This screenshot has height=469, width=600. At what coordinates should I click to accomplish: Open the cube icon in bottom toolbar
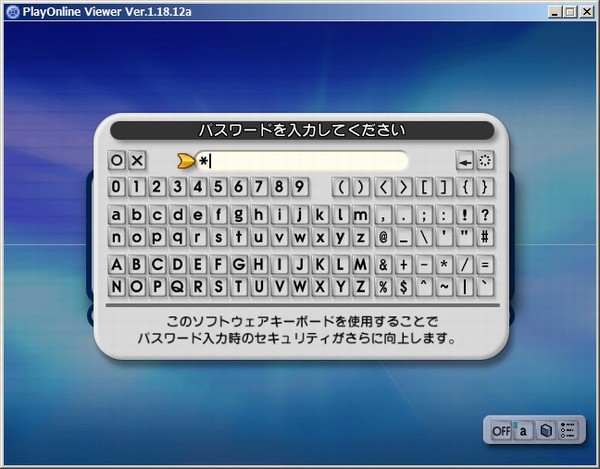[546, 431]
